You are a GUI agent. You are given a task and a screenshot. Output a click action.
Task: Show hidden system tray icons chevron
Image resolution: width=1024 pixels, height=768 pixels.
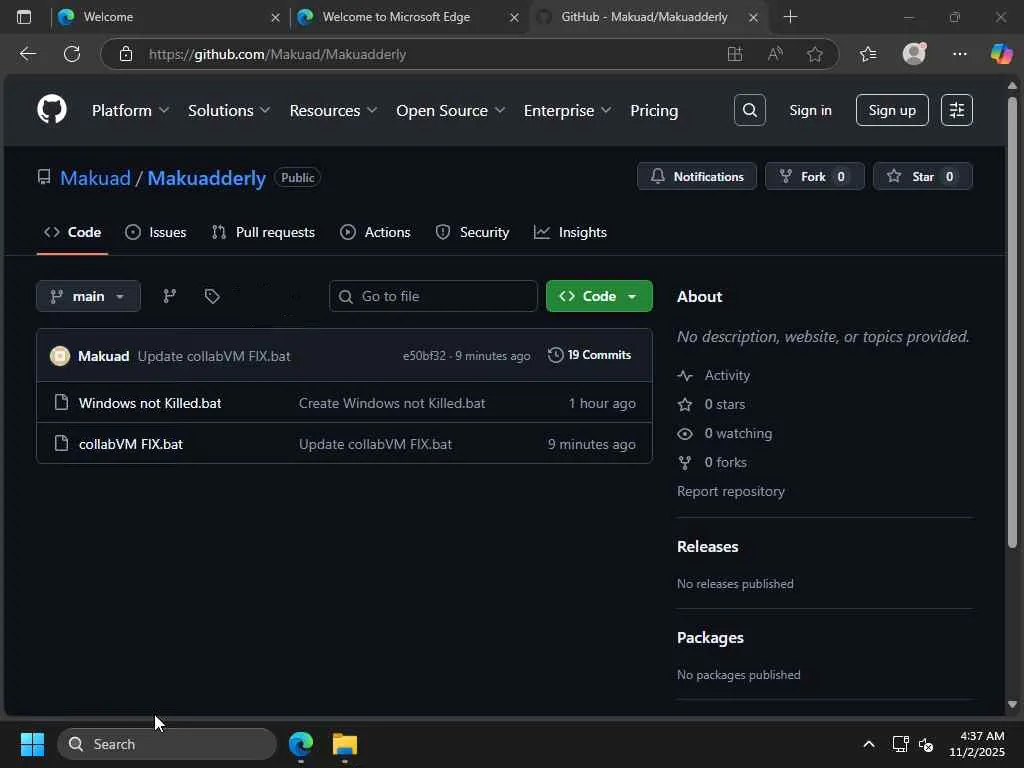pyautogui.click(x=869, y=744)
